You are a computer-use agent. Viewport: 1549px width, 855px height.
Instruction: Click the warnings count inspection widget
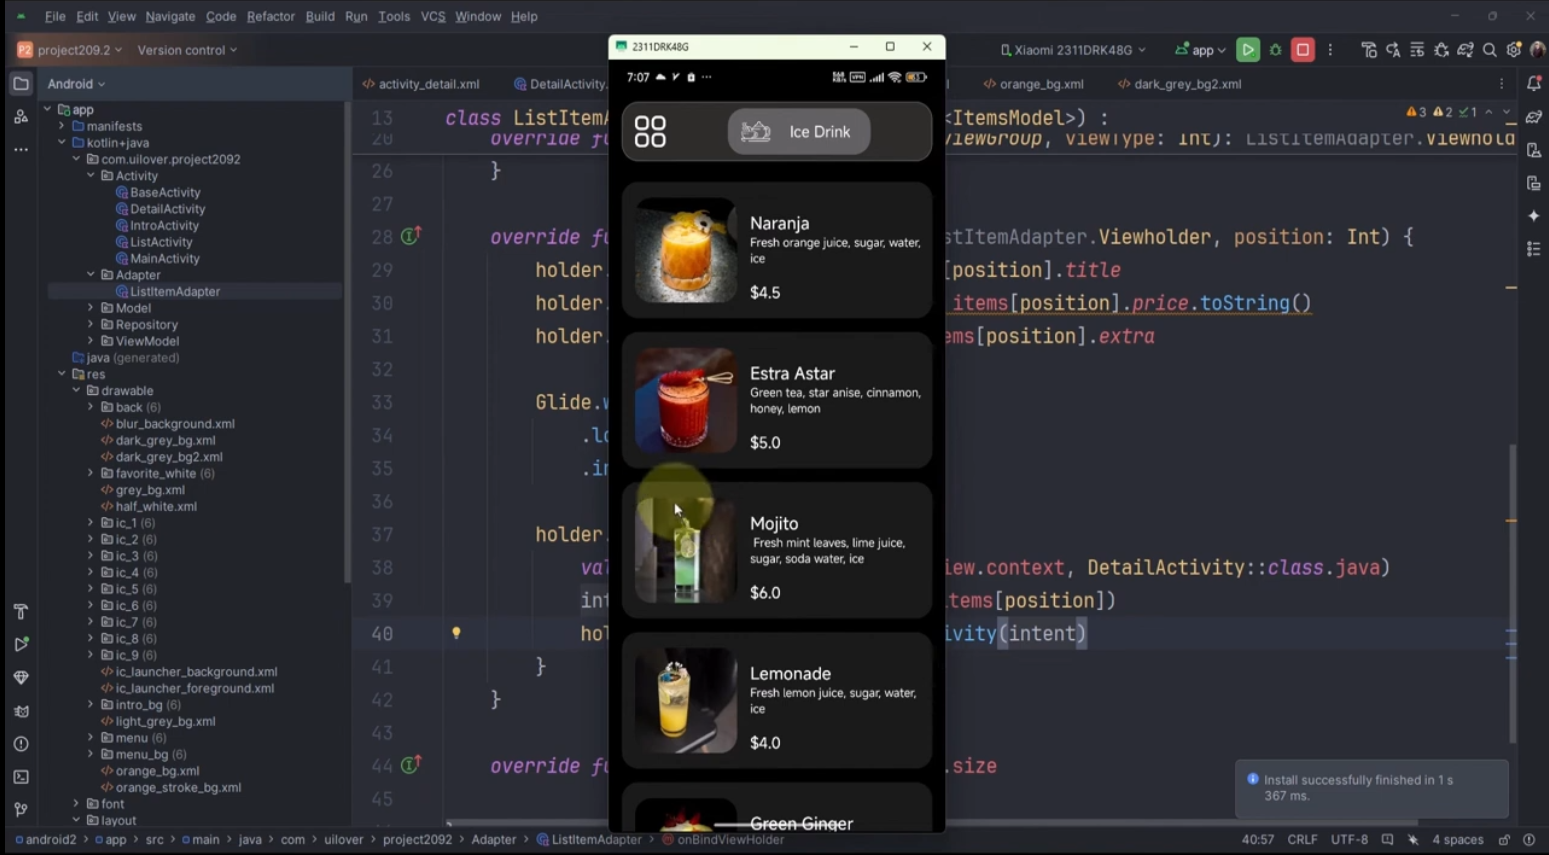click(x=1441, y=112)
